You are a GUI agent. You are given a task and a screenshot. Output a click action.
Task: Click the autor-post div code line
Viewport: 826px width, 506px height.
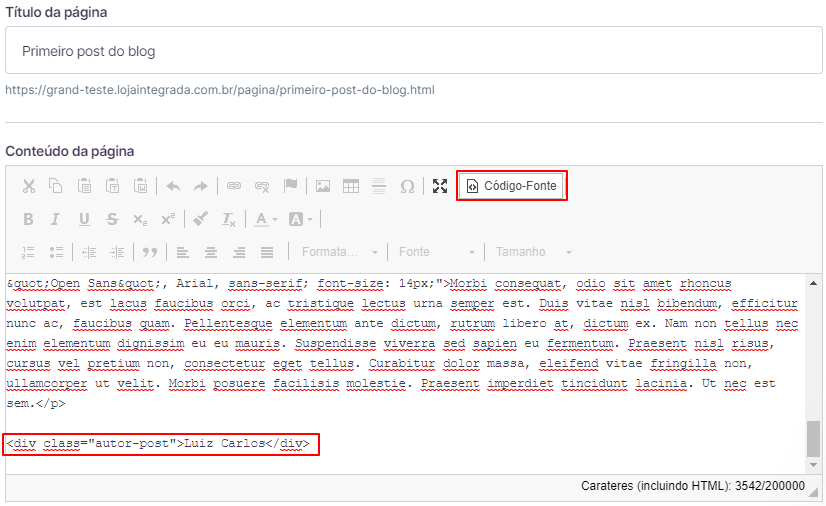tap(158, 443)
